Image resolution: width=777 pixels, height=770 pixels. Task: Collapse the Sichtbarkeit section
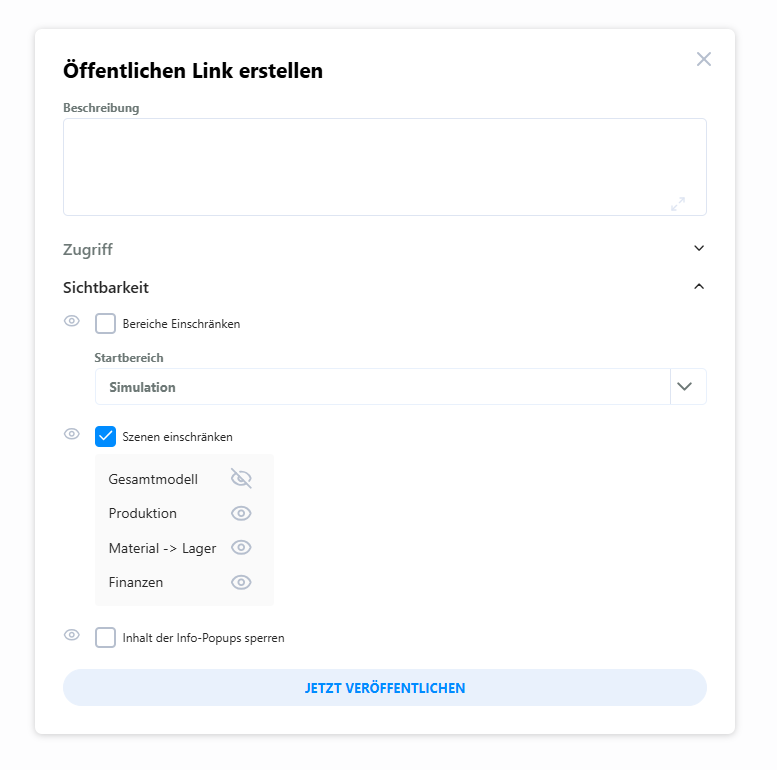pos(699,287)
